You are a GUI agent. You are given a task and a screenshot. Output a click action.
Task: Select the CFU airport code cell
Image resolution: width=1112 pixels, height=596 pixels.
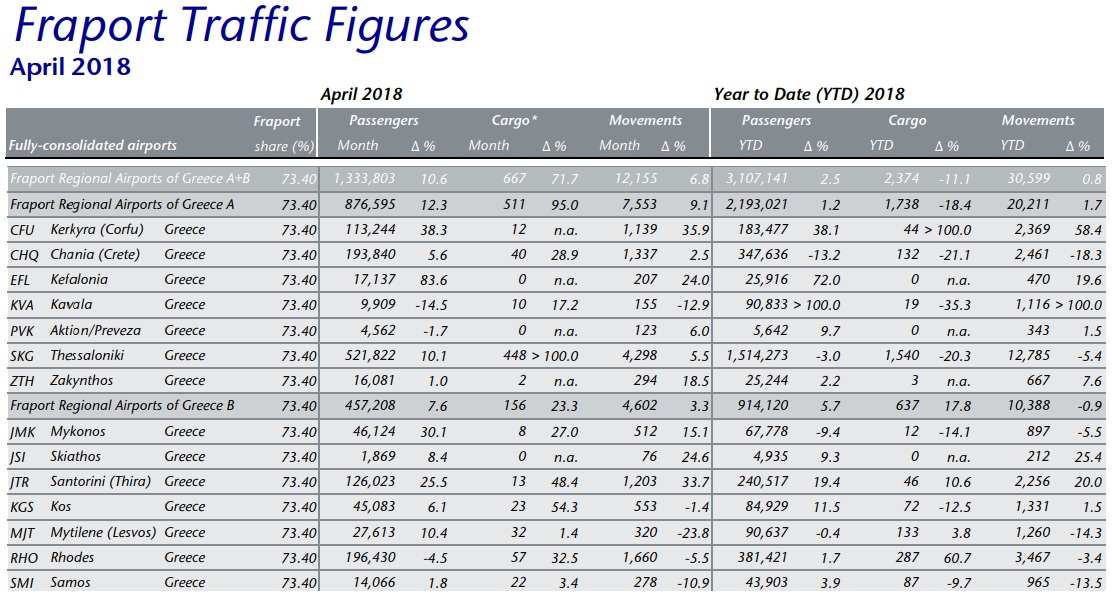[x=22, y=230]
